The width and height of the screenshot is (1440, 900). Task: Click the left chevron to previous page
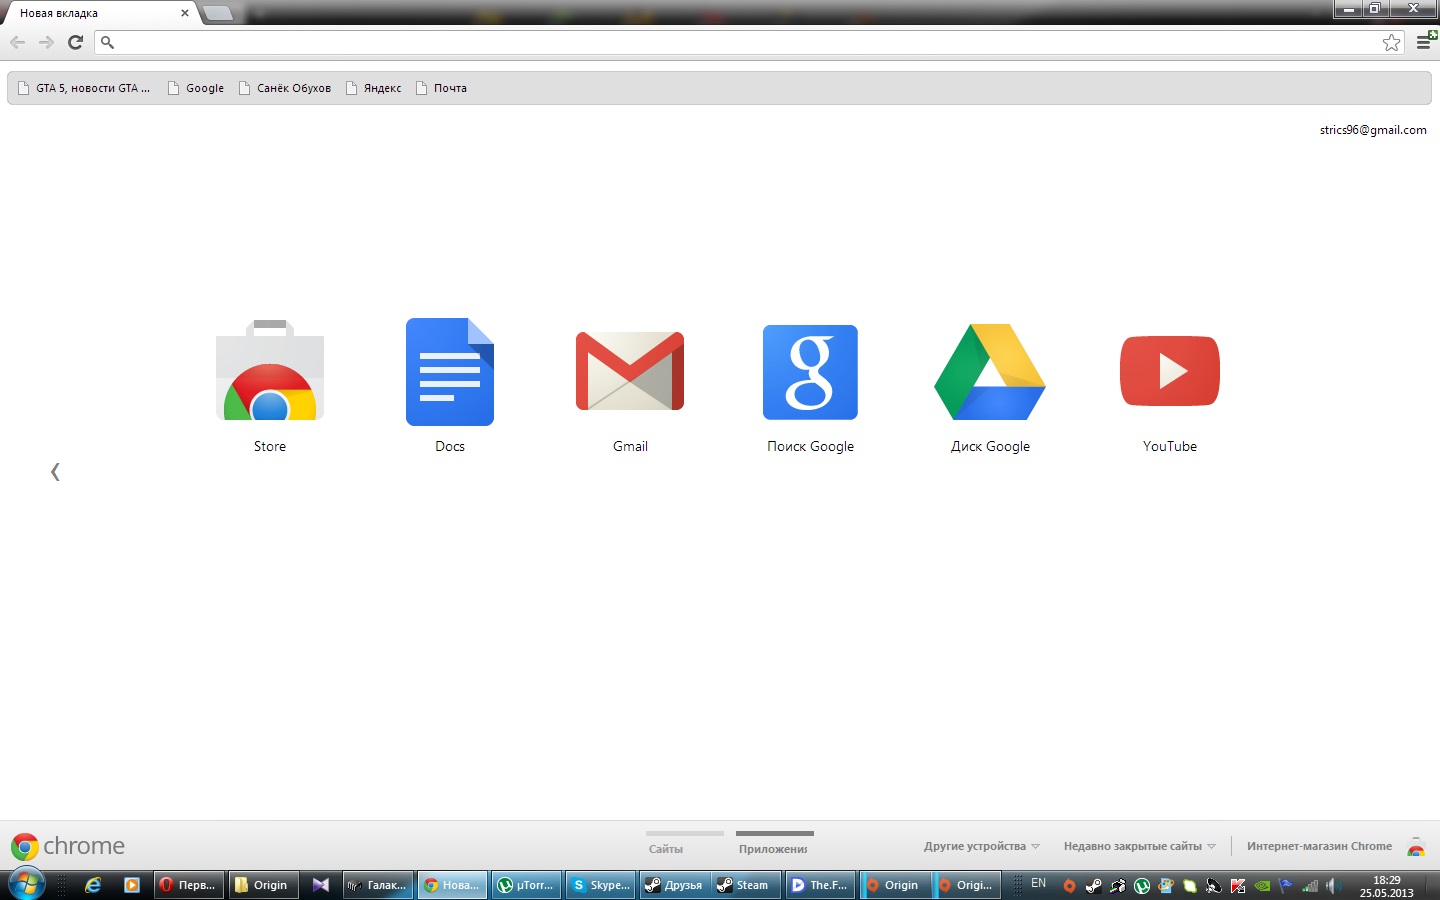tap(55, 472)
